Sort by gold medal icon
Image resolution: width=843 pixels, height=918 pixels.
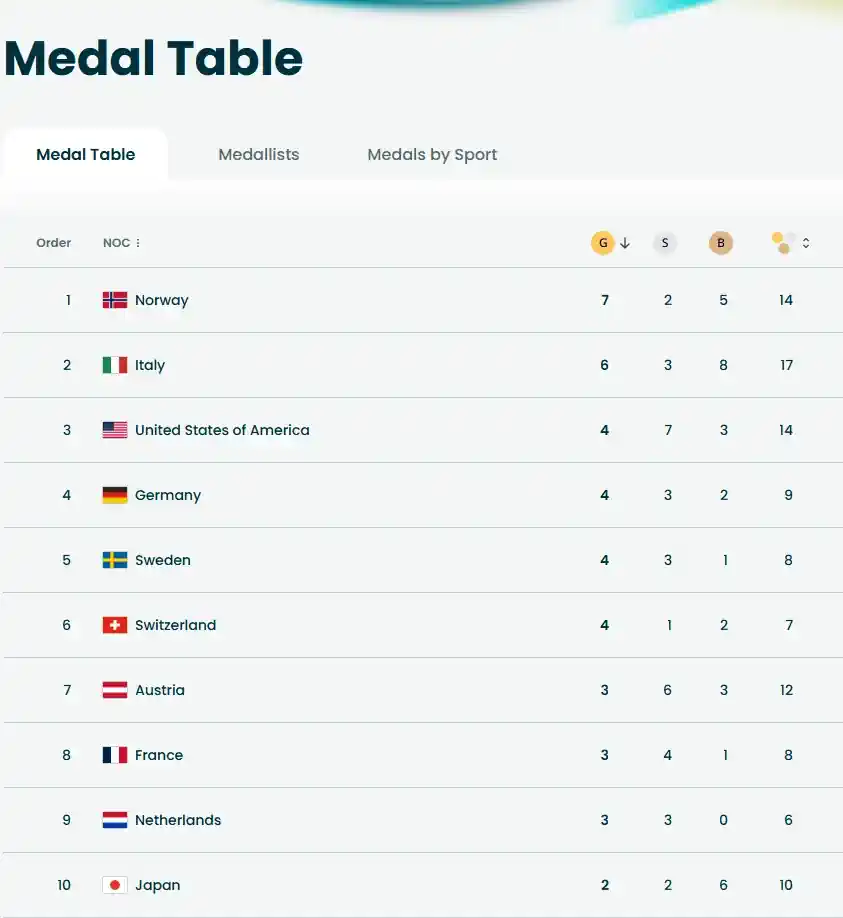click(602, 243)
